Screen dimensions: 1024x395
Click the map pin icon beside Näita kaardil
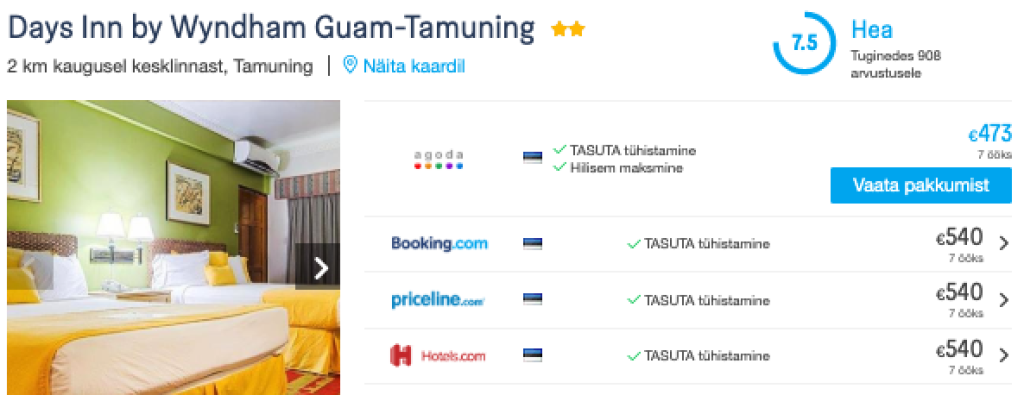point(351,65)
